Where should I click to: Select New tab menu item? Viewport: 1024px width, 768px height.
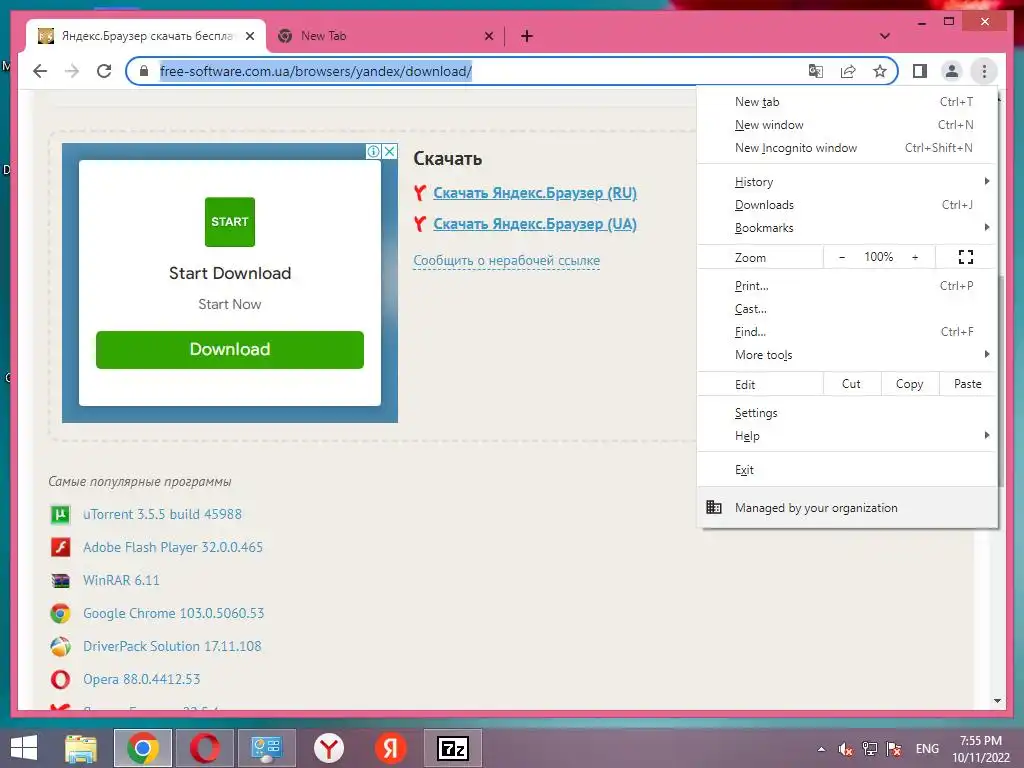[848, 102]
